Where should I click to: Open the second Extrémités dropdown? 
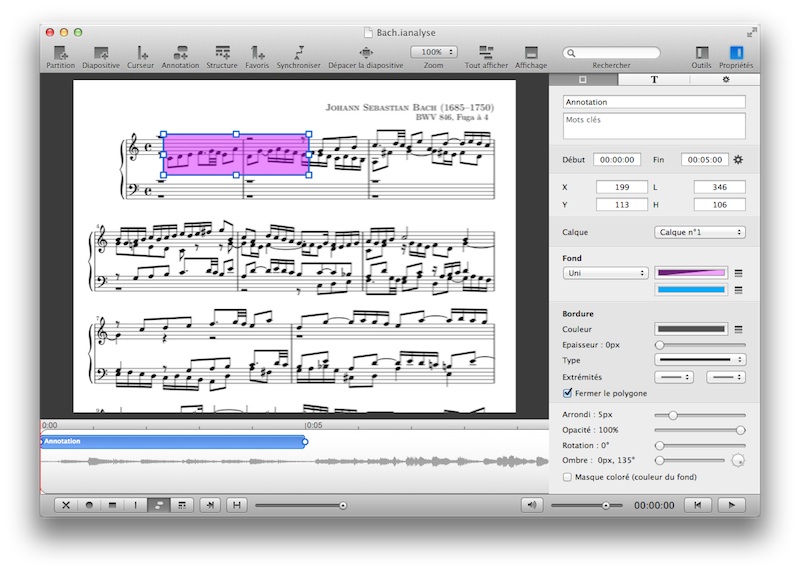point(726,377)
